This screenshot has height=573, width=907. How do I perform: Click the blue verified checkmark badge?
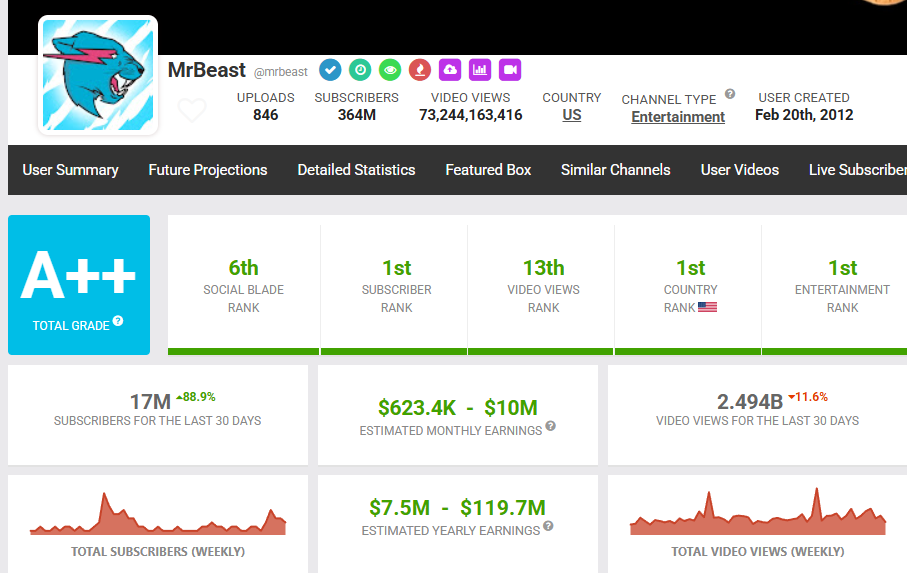pos(330,70)
